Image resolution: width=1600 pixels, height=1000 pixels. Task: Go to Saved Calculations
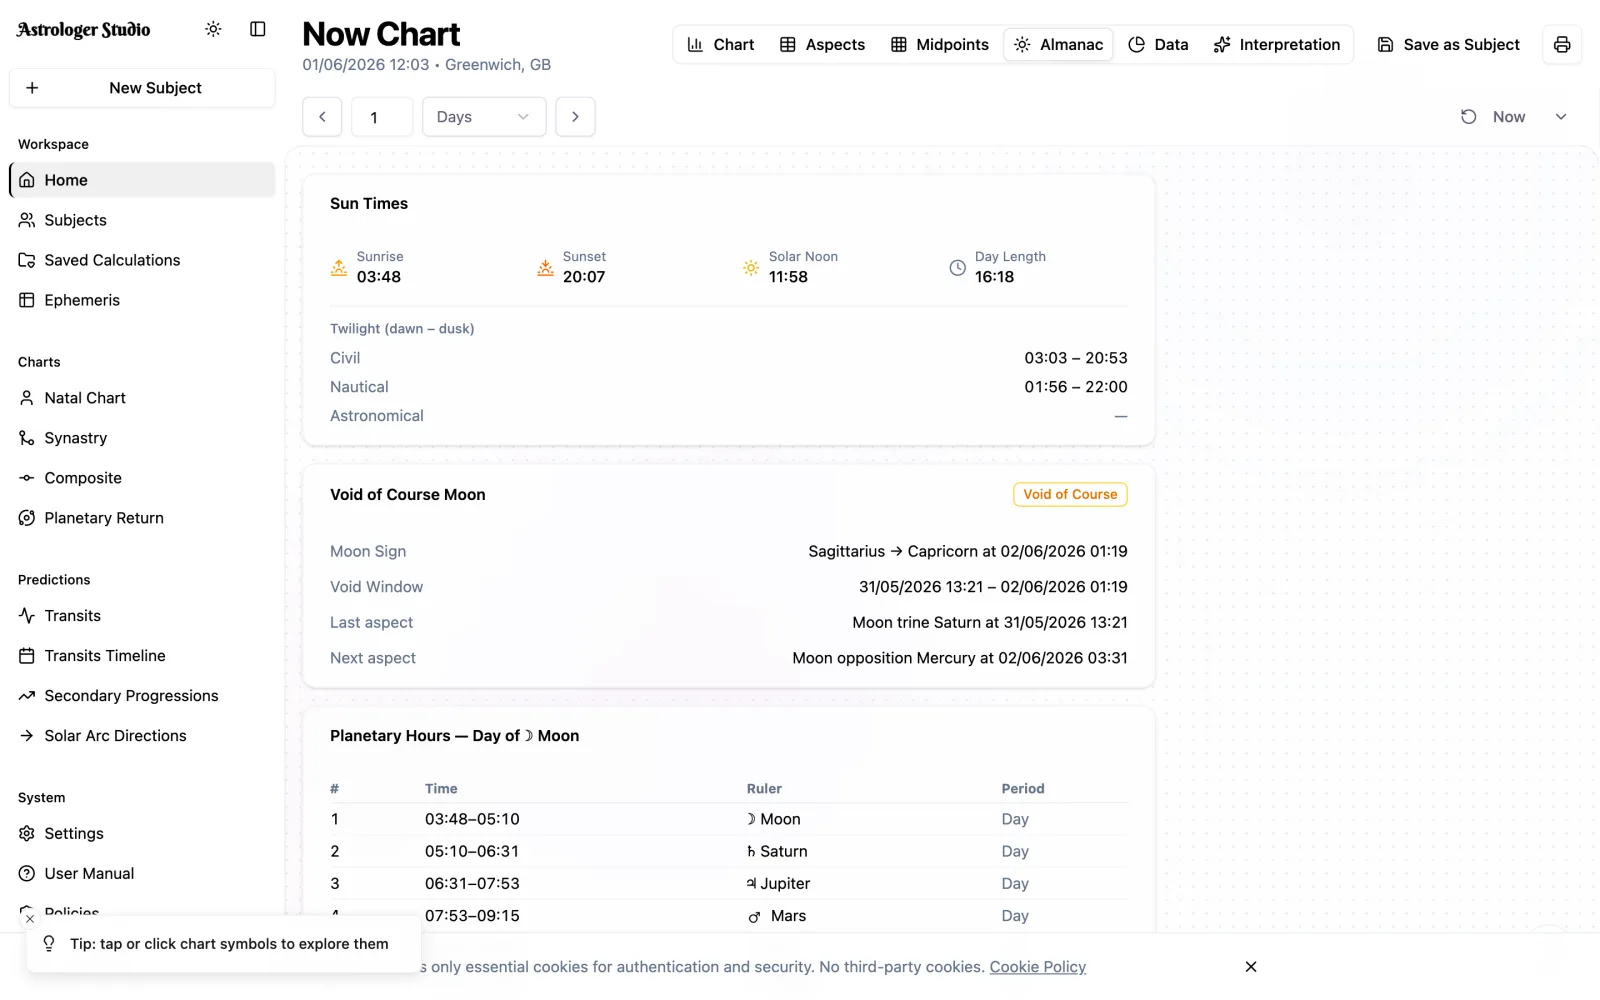click(142, 260)
